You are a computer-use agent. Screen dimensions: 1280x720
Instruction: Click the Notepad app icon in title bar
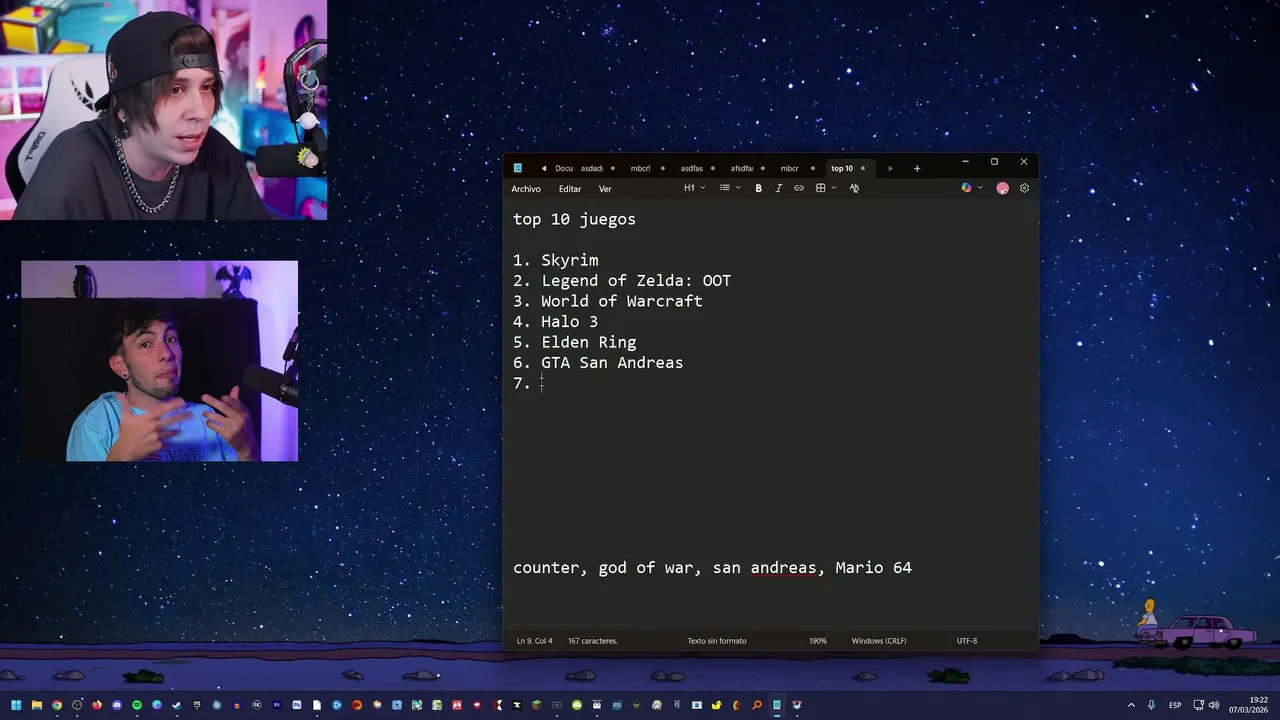pos(518,168)
